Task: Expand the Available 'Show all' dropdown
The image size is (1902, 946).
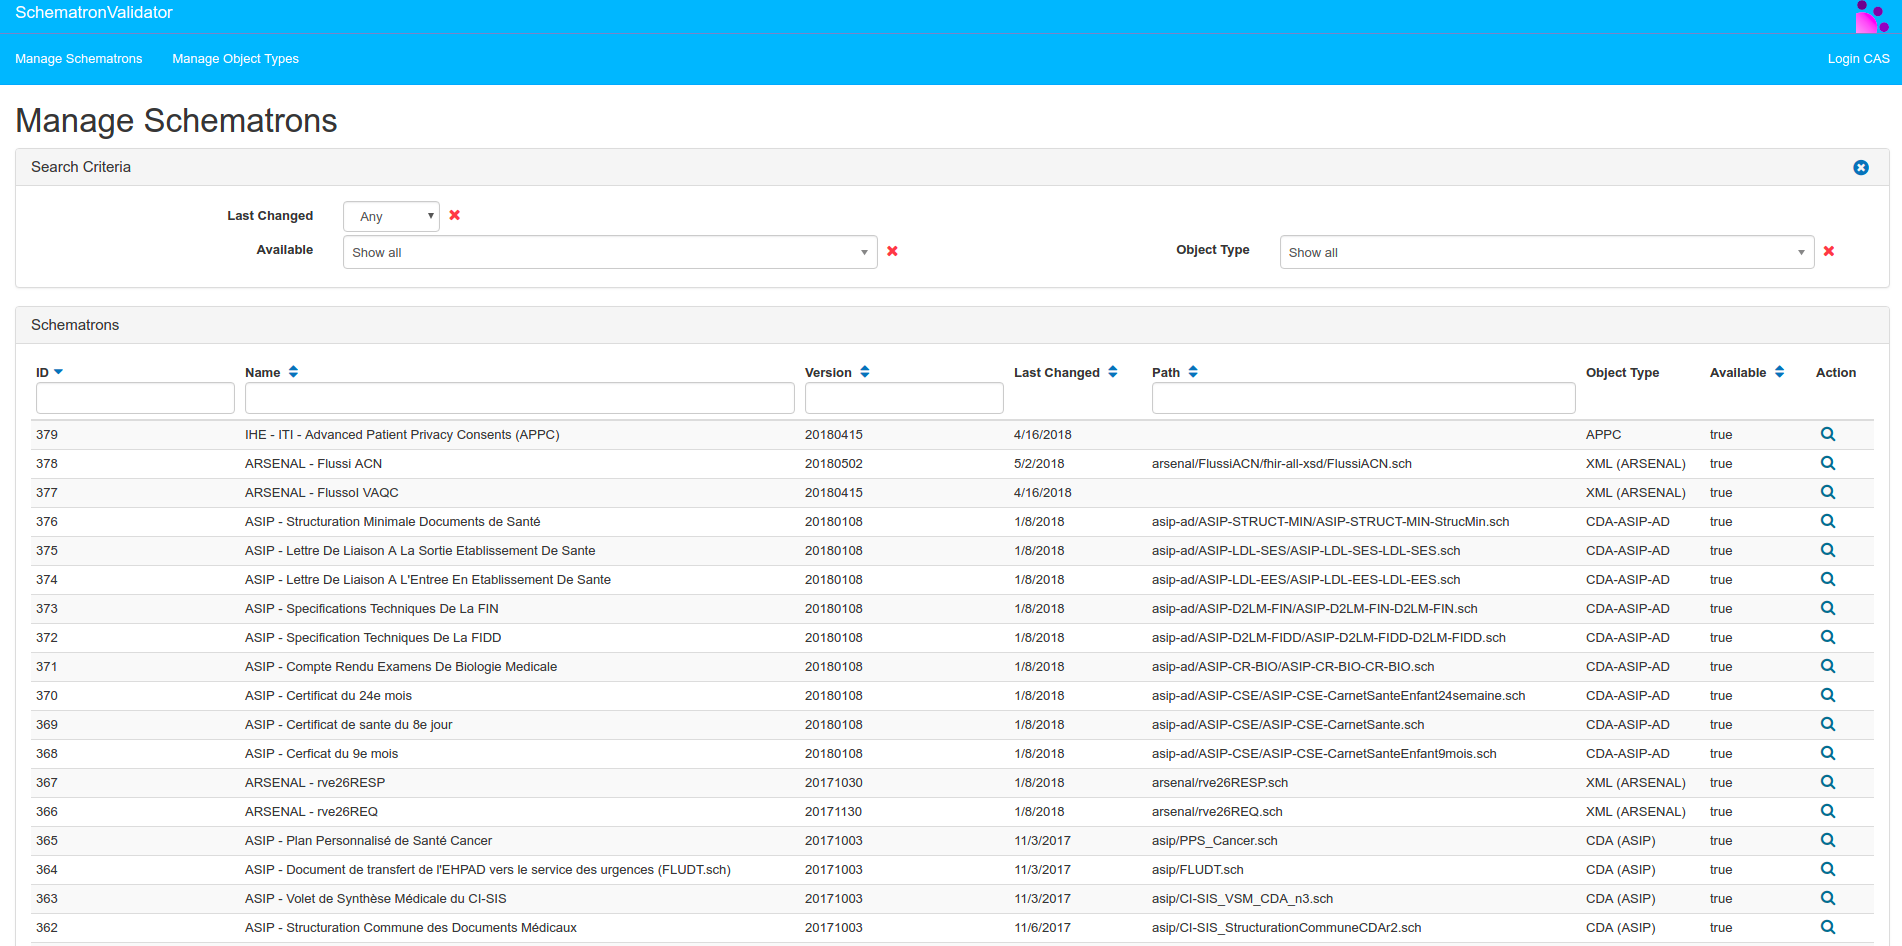Action: click(x=609, y=252)
